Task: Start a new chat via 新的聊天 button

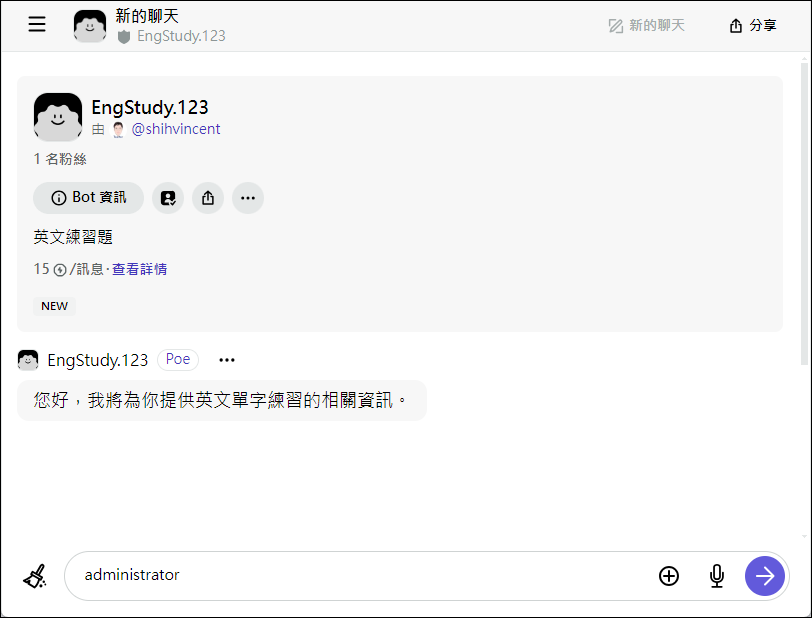Action: tap(646, 25)
